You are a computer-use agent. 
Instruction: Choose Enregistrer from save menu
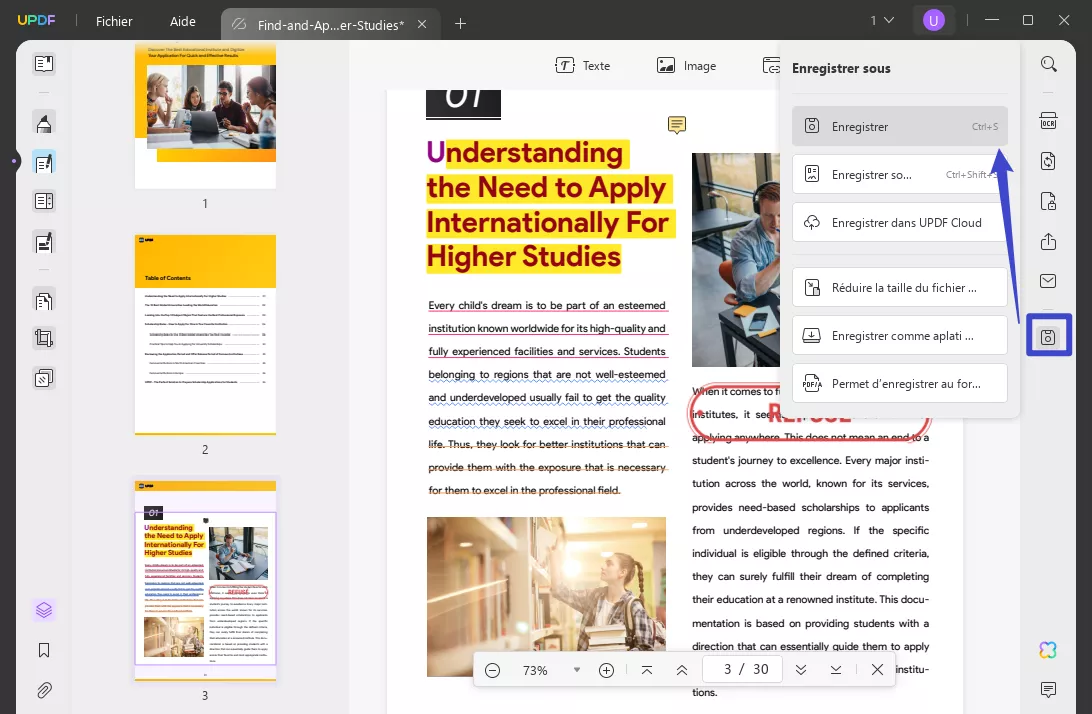[x=900, y=126]
